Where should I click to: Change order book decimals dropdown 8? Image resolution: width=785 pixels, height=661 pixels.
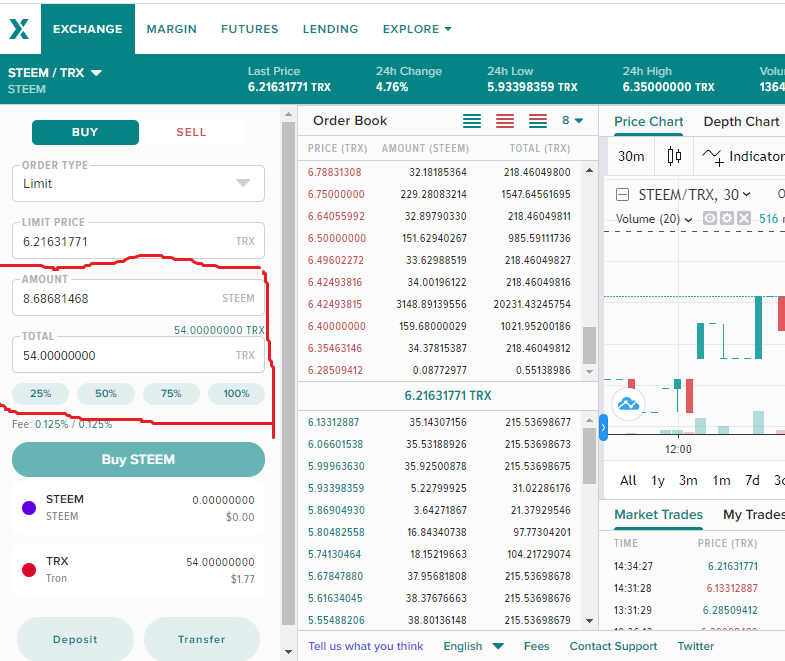tap(572, 121)
